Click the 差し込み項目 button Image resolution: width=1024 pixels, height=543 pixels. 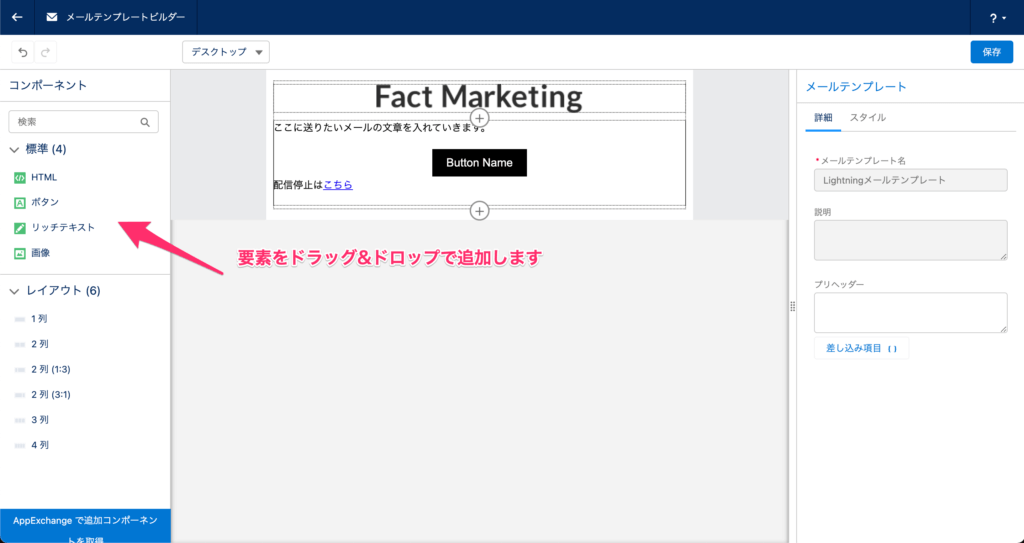pos(861,348)
